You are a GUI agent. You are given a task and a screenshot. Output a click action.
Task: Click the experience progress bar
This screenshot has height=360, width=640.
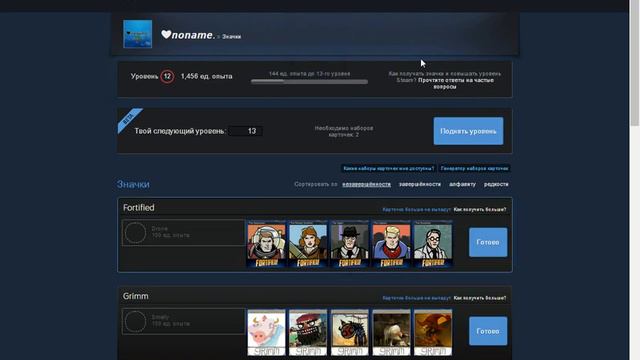309,82
